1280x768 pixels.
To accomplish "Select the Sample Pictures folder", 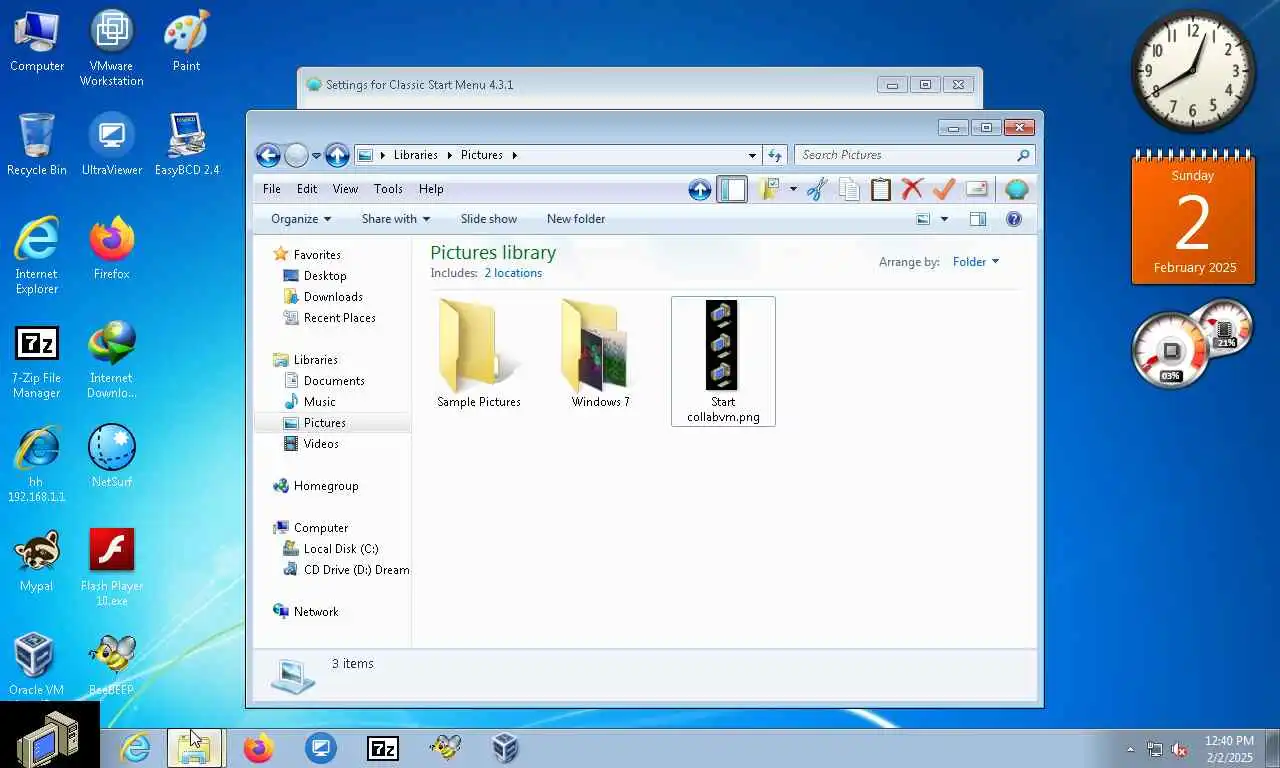I will [x=479, y=354].
